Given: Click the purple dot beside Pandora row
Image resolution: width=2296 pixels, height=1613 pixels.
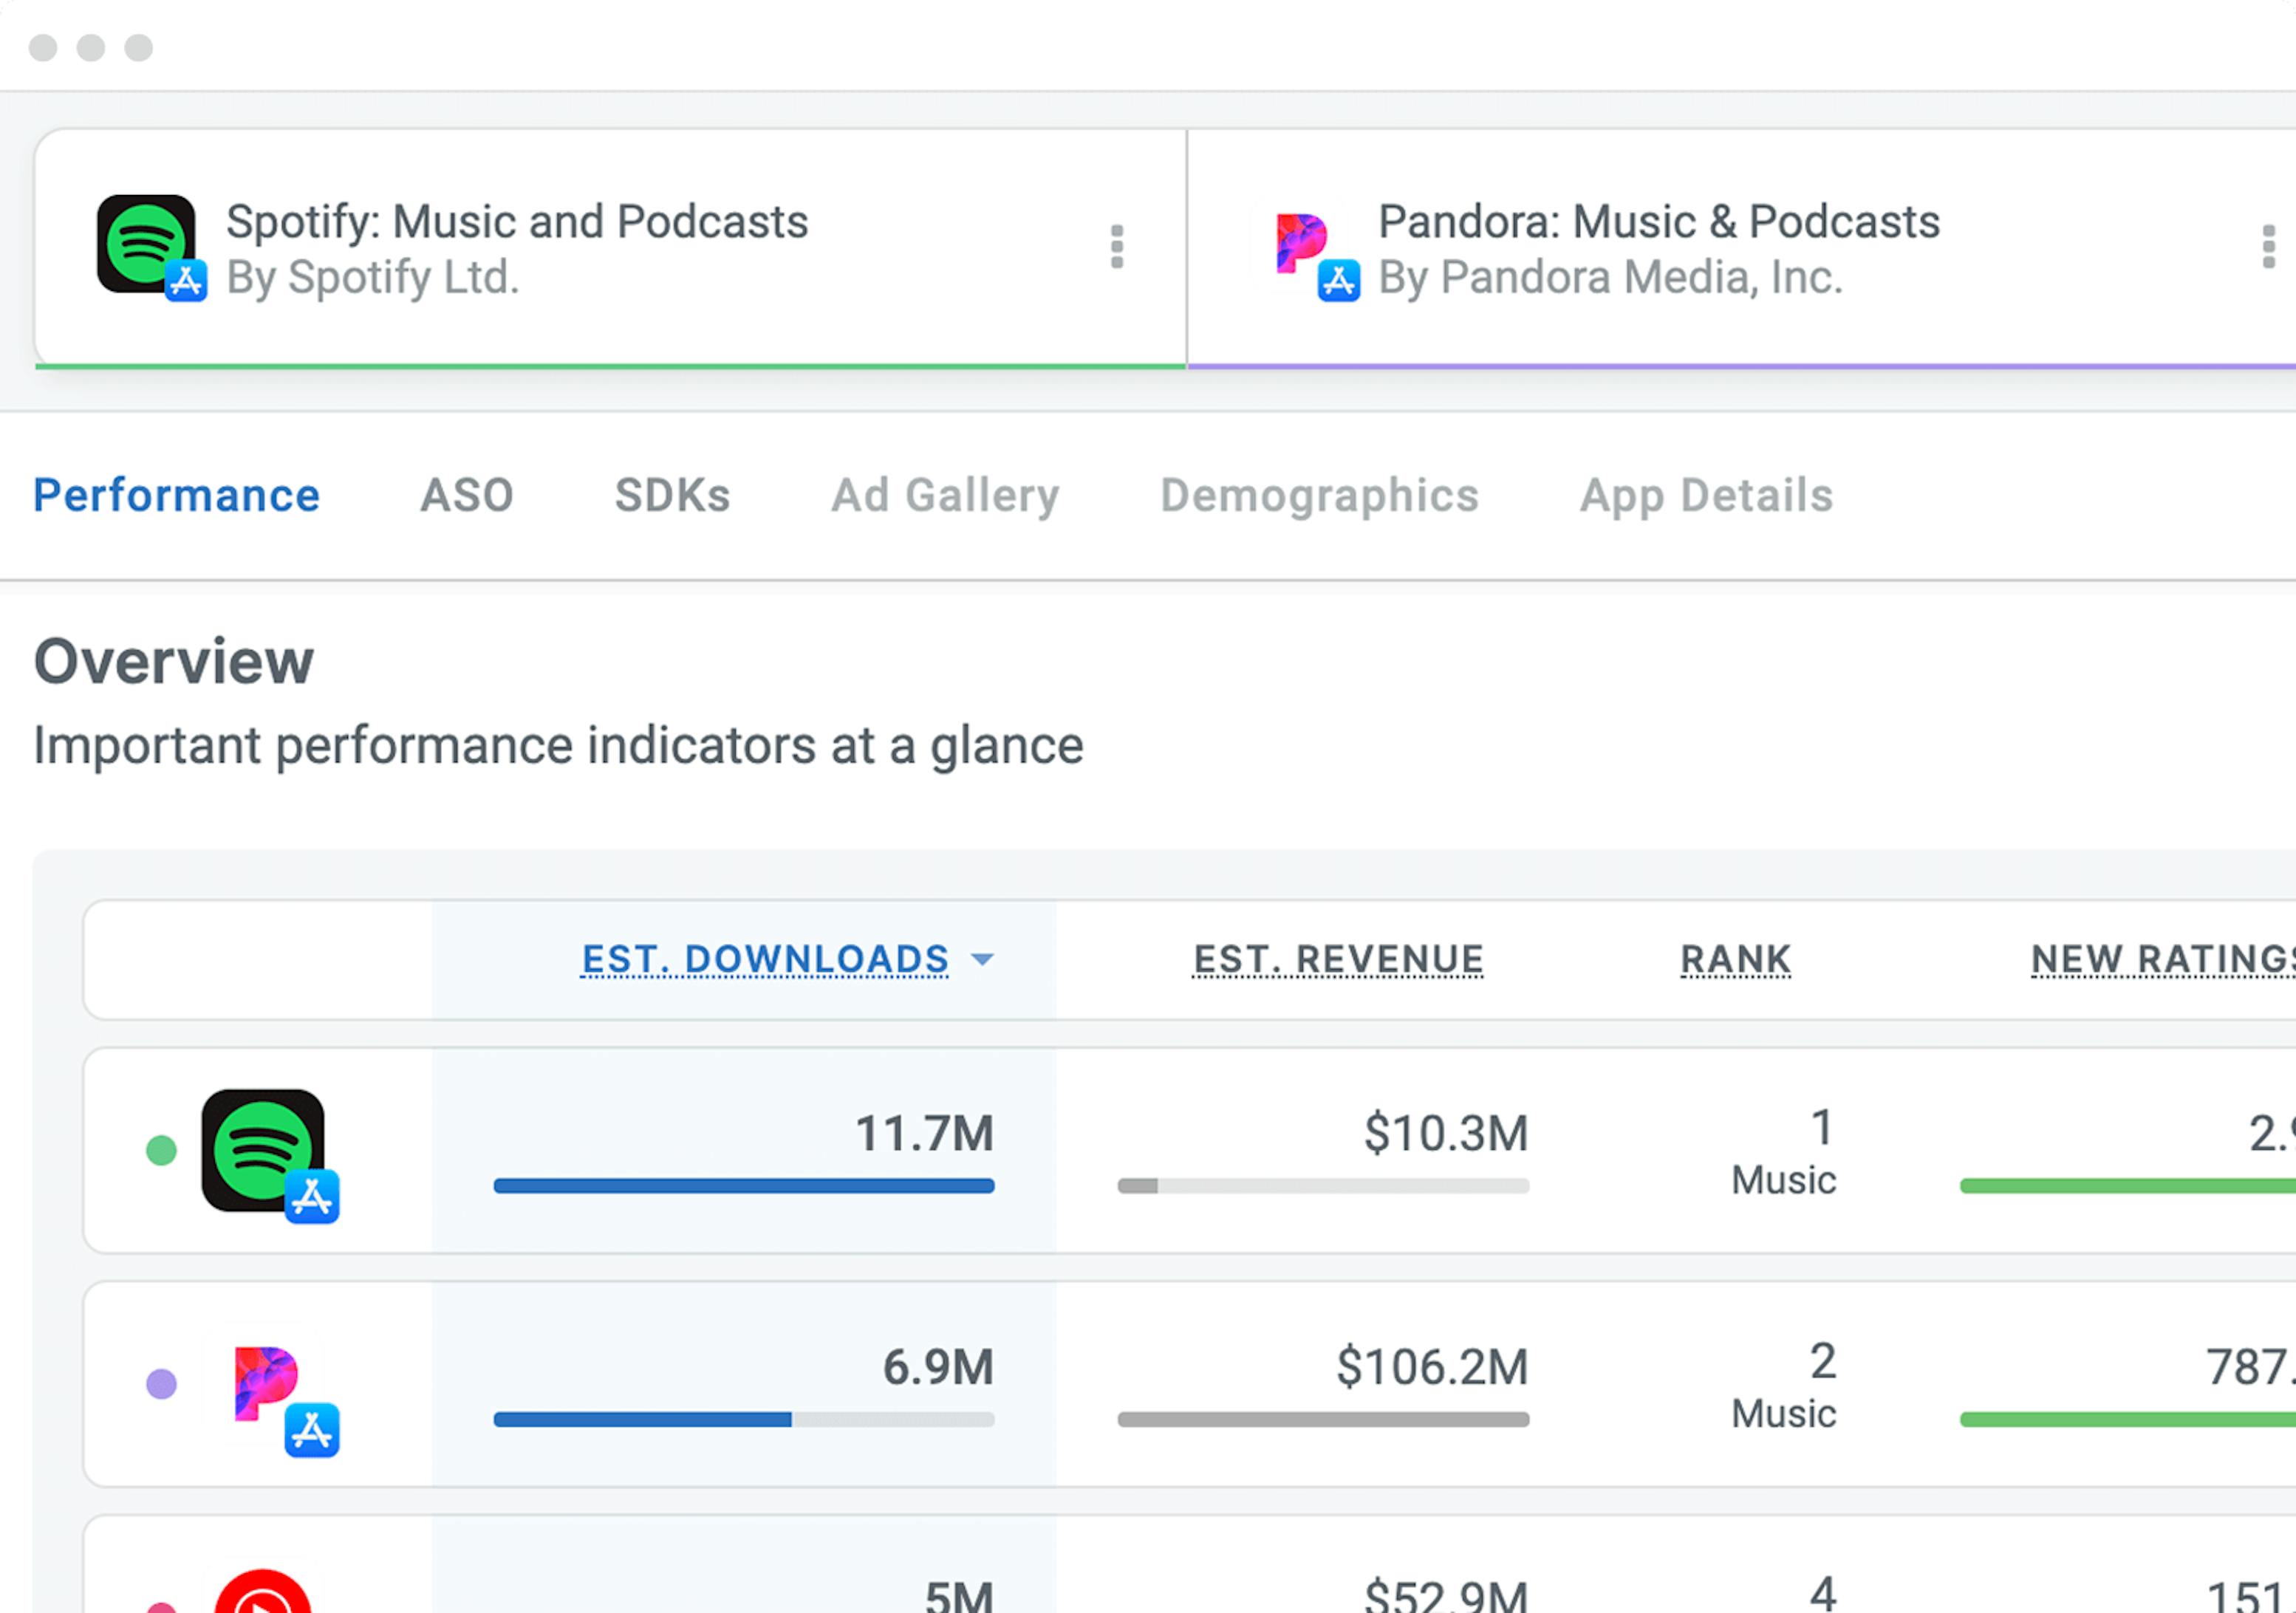Looking at the screenshot, I should 161,1384.
